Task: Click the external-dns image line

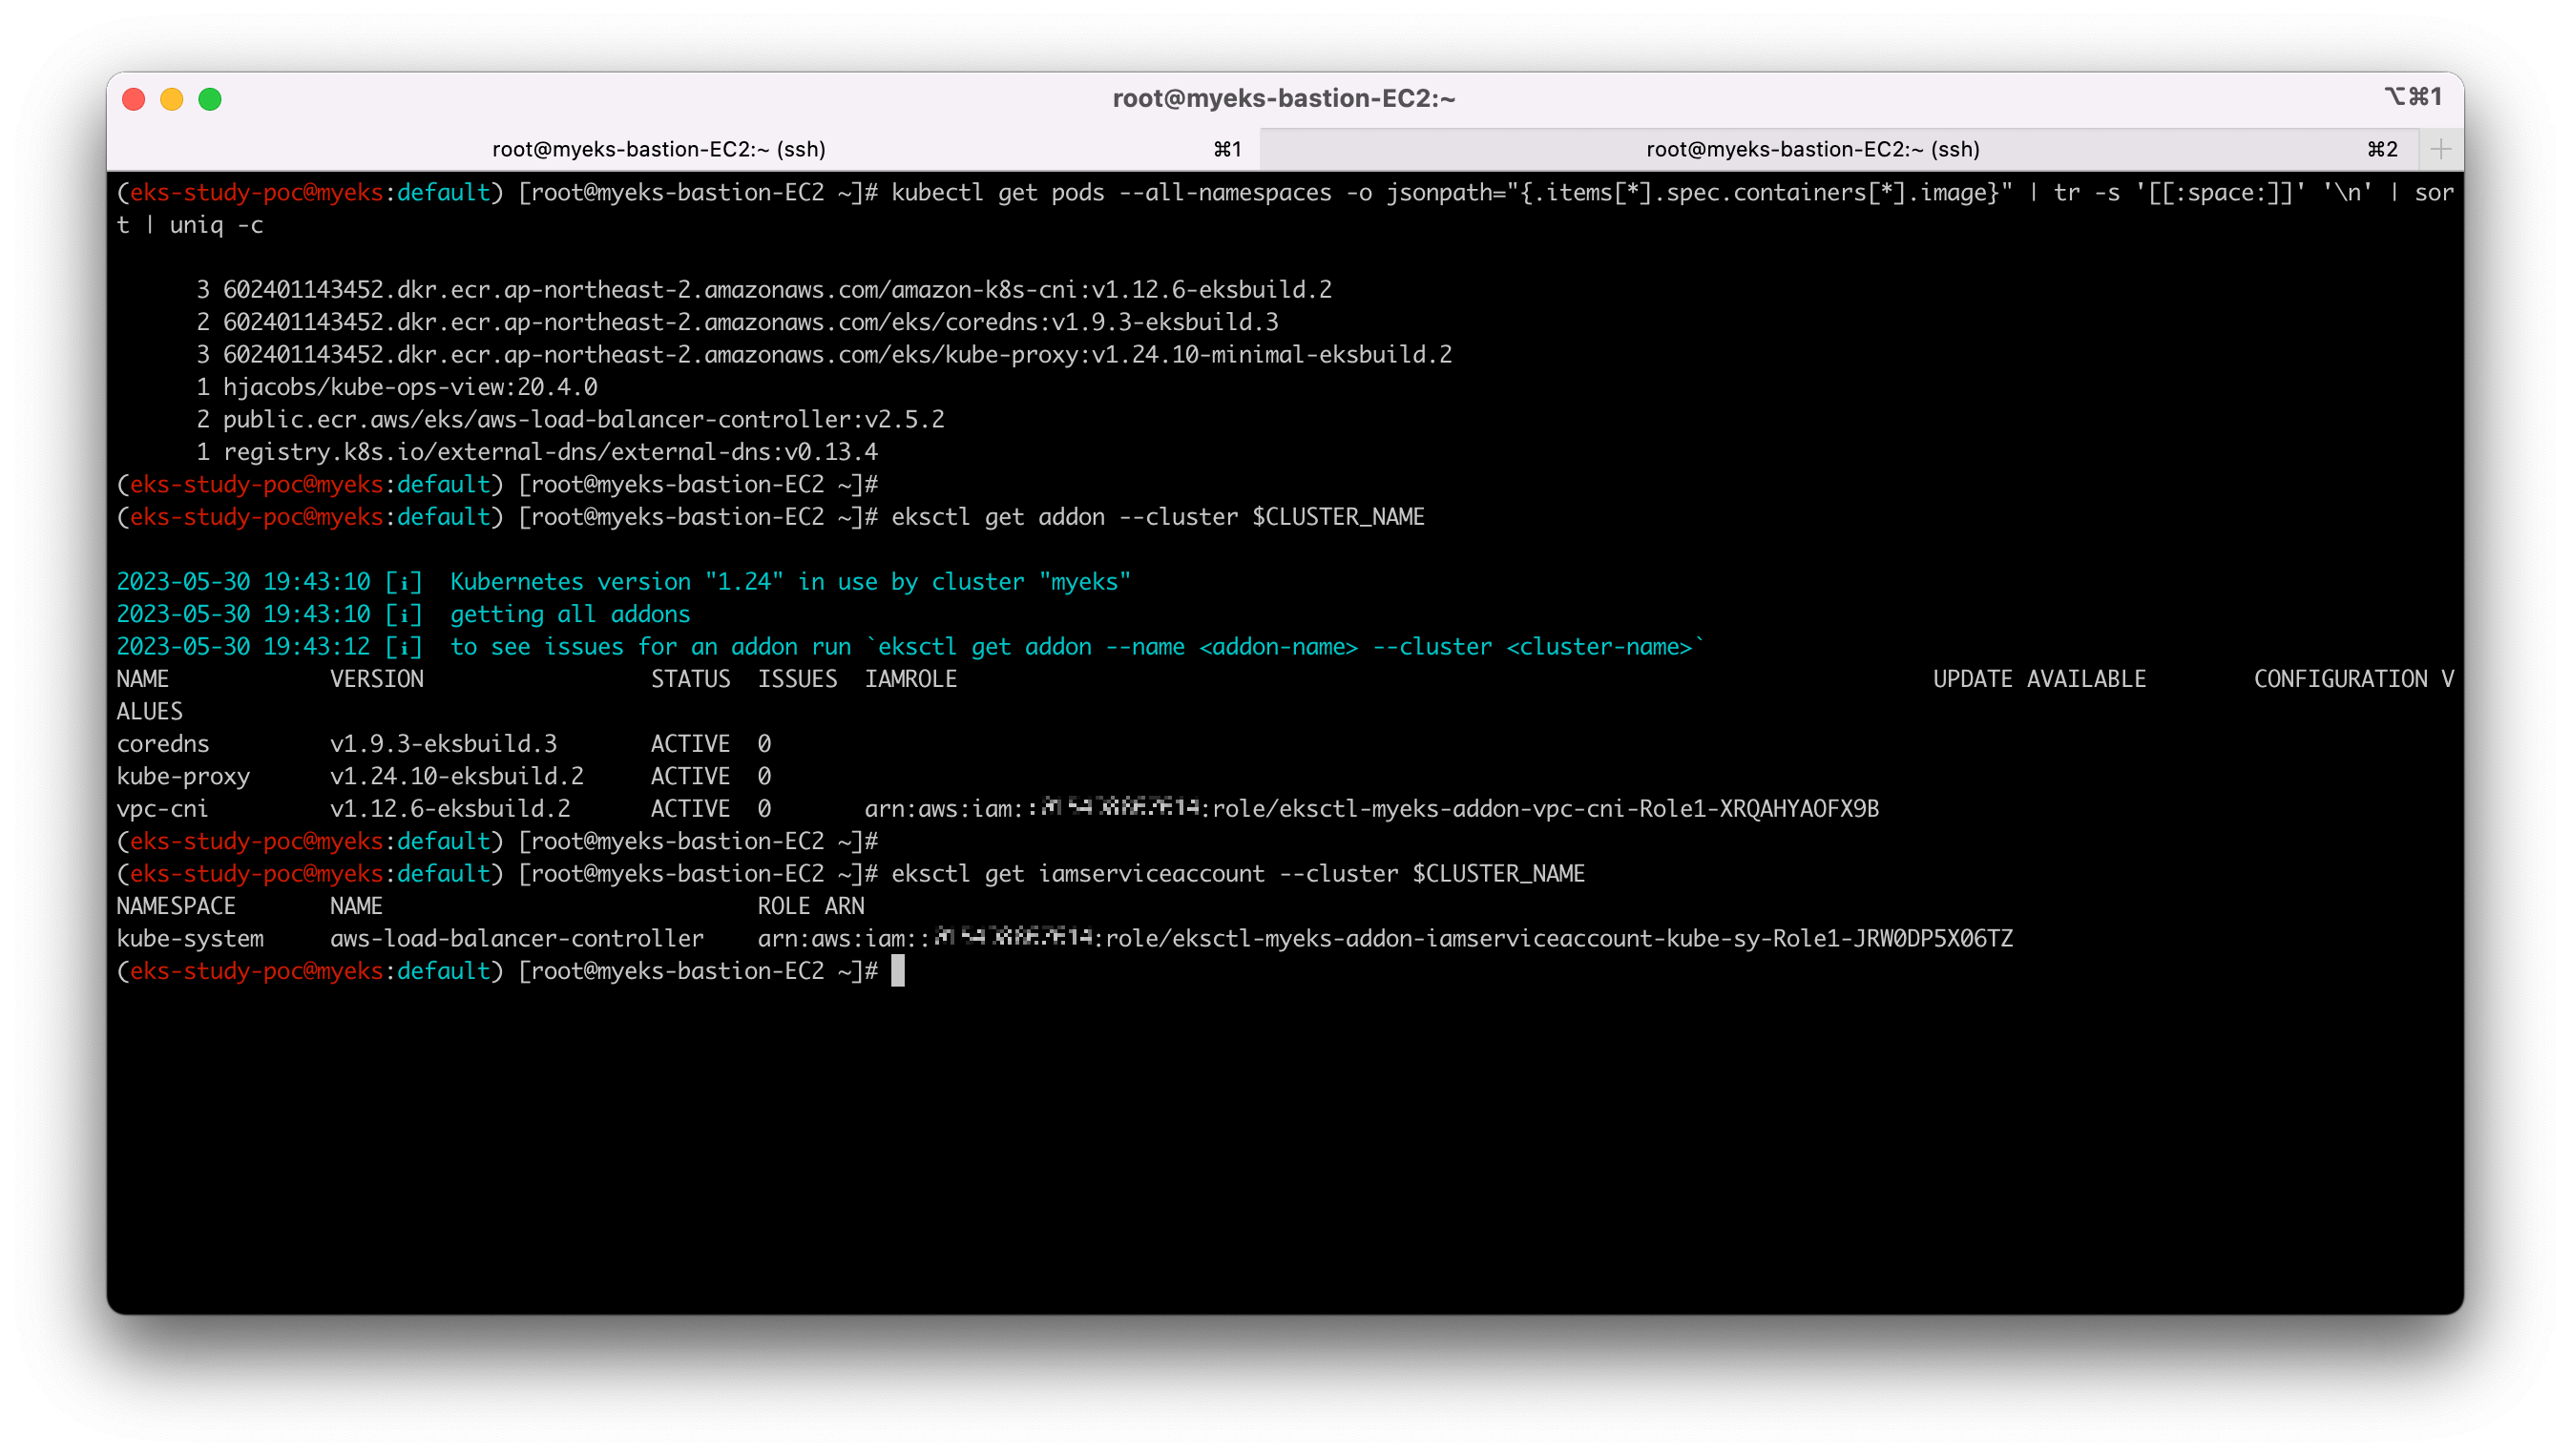Action: coord(550,452)
